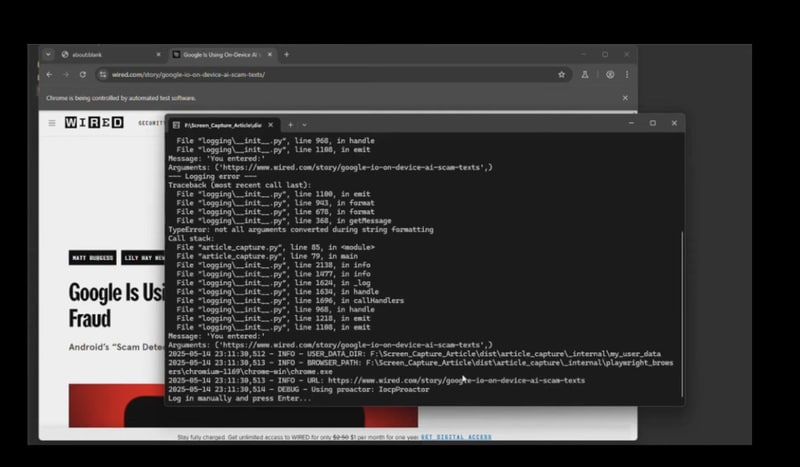Add a new terminal tab
This screenshot has width=800, height=467.
point(290,125)
